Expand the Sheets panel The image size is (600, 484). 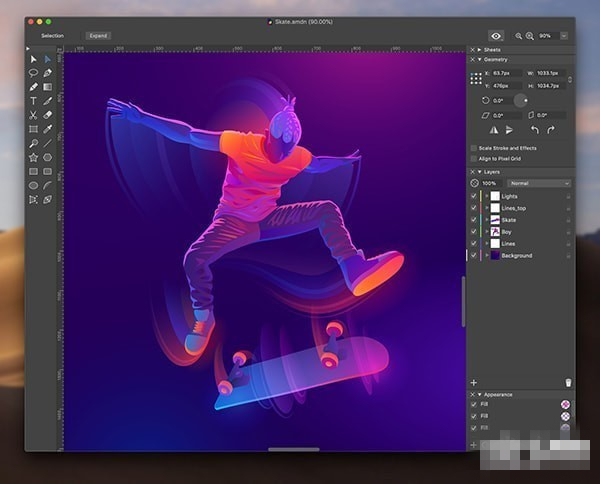tap(480, 49)
